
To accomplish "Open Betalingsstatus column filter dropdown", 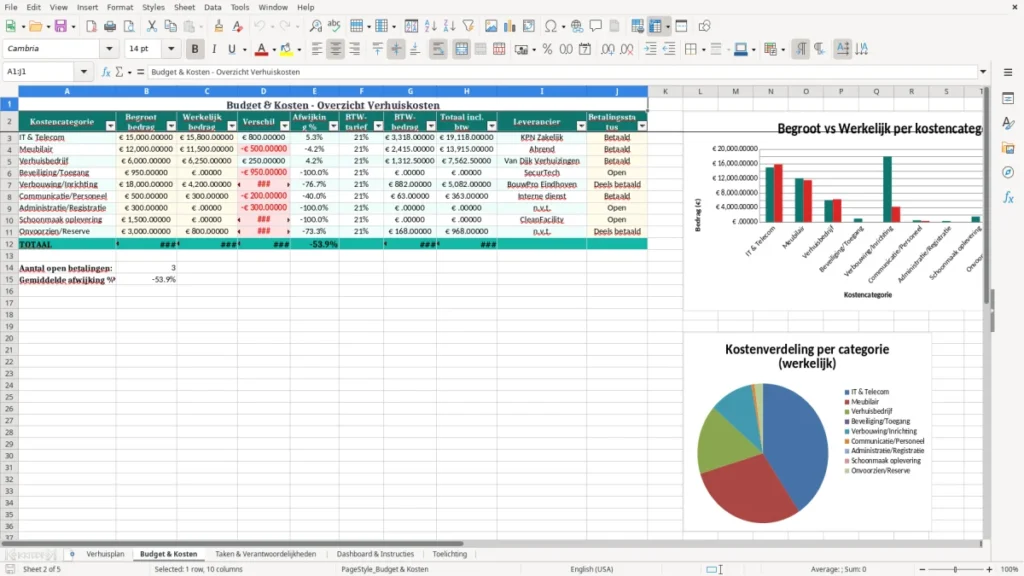I will click(642, 126).
